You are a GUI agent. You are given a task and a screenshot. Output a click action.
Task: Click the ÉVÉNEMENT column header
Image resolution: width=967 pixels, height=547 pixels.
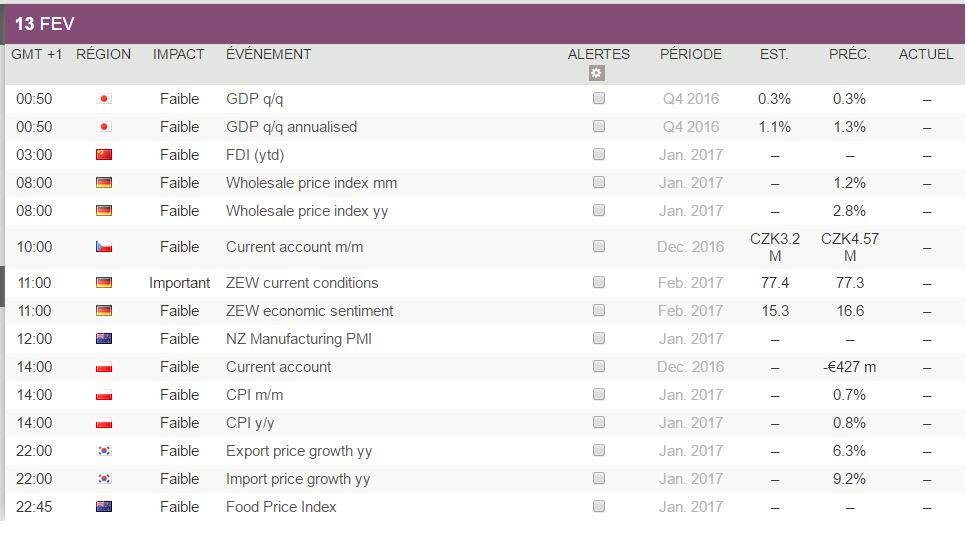click(x=268, y=54)
